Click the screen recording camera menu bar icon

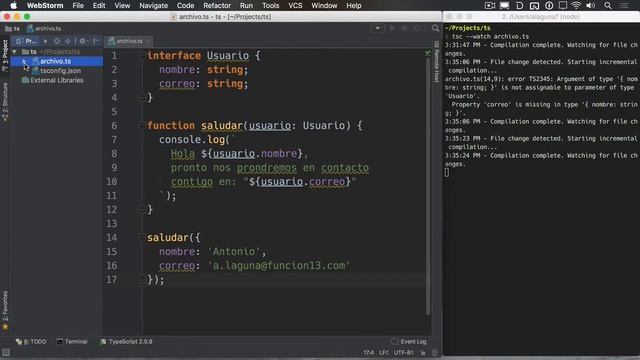tap(490, 6)
